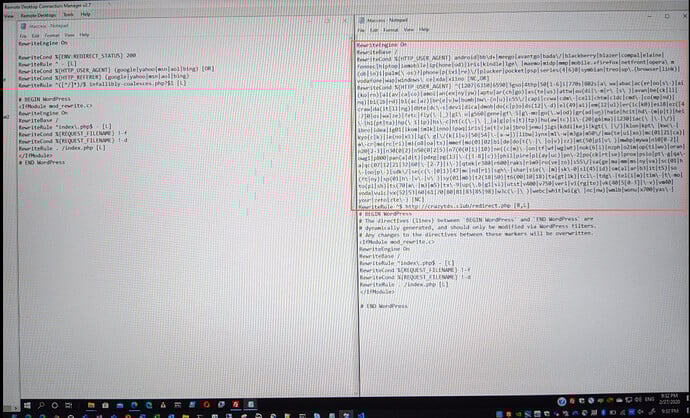
Task: Open the taskbar search magnifier
Action: click(41, 405)
